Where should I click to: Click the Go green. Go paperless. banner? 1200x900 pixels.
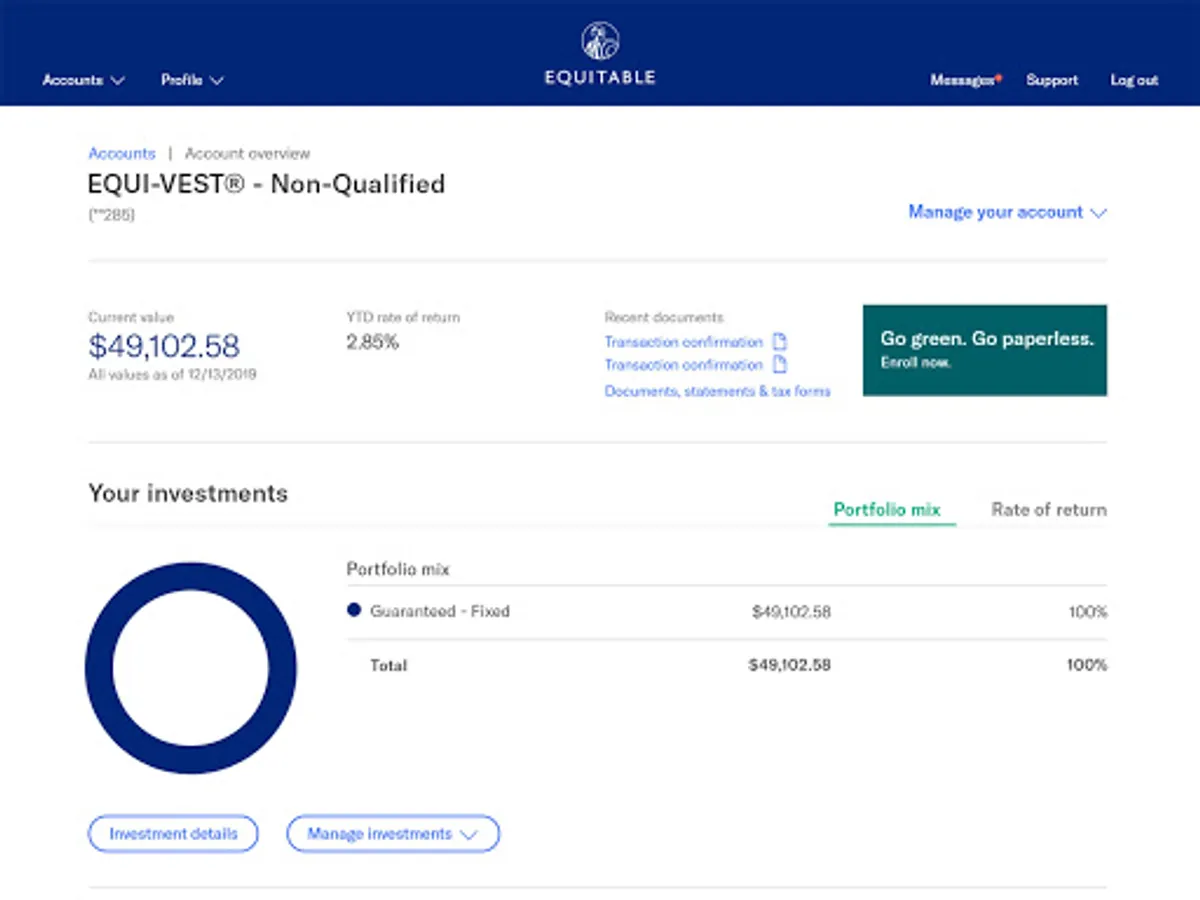[985, 350]
